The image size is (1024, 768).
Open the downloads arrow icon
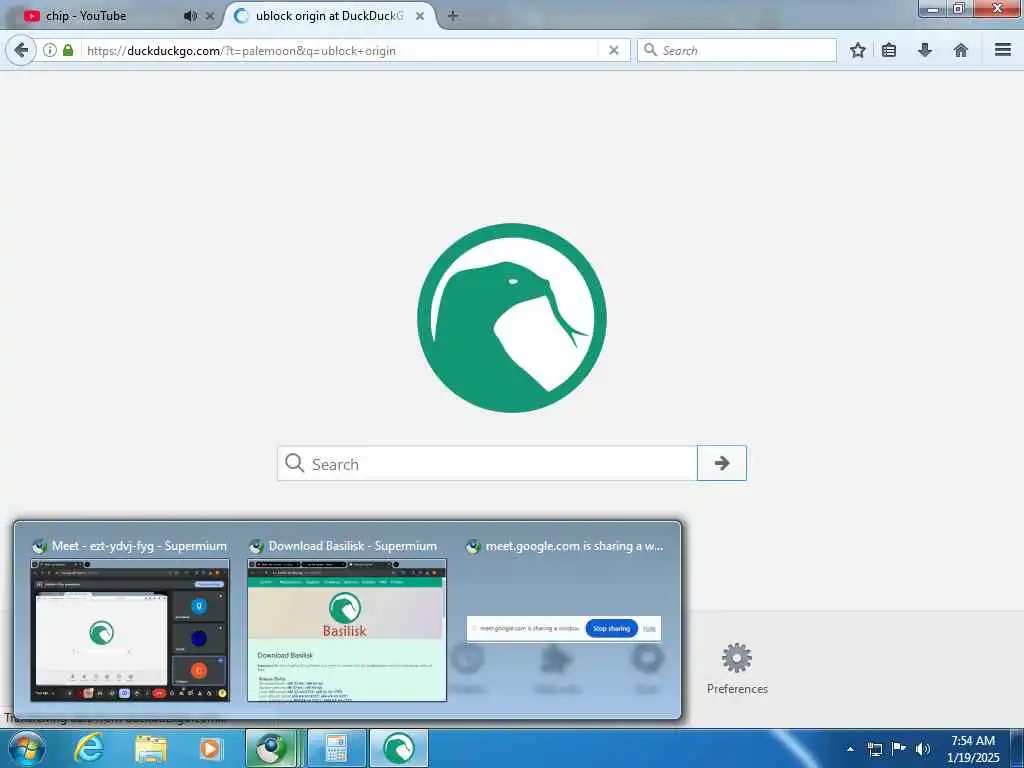point(925,50)
